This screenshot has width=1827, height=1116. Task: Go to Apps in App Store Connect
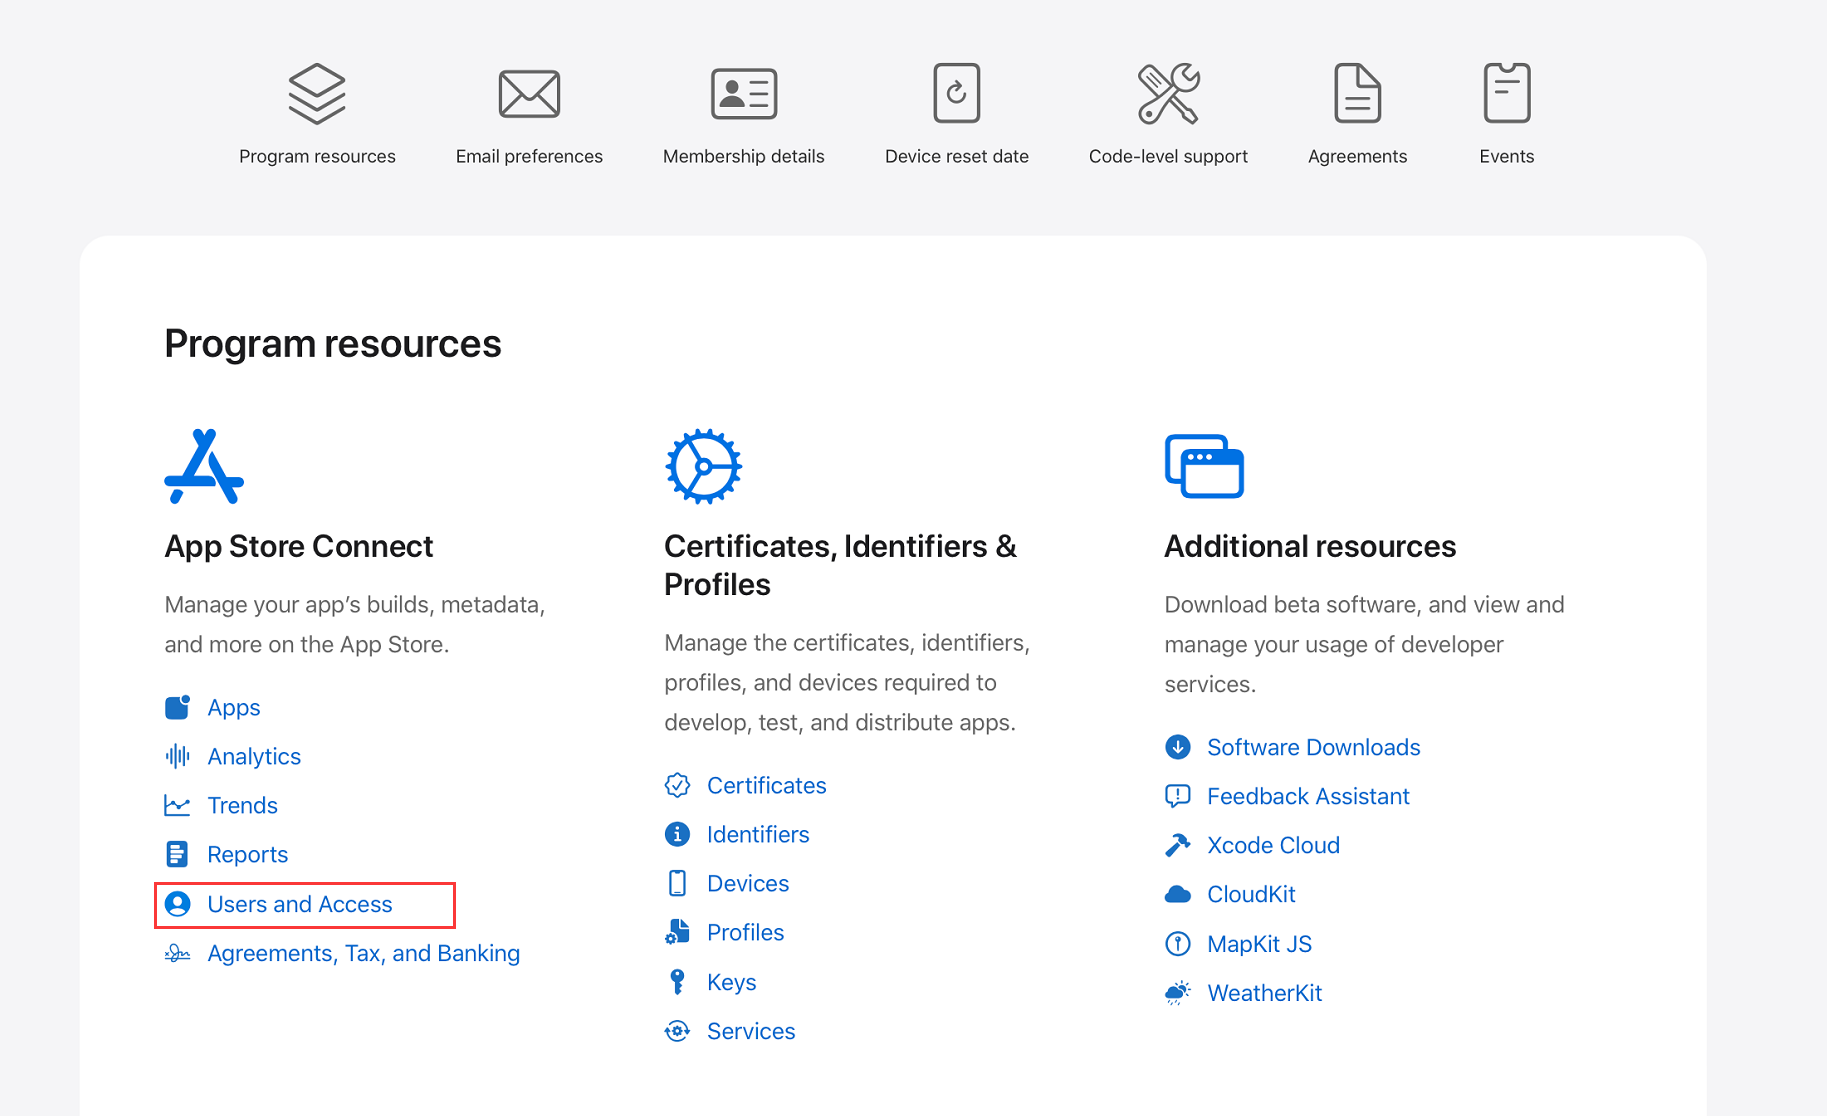coord(233,708)
